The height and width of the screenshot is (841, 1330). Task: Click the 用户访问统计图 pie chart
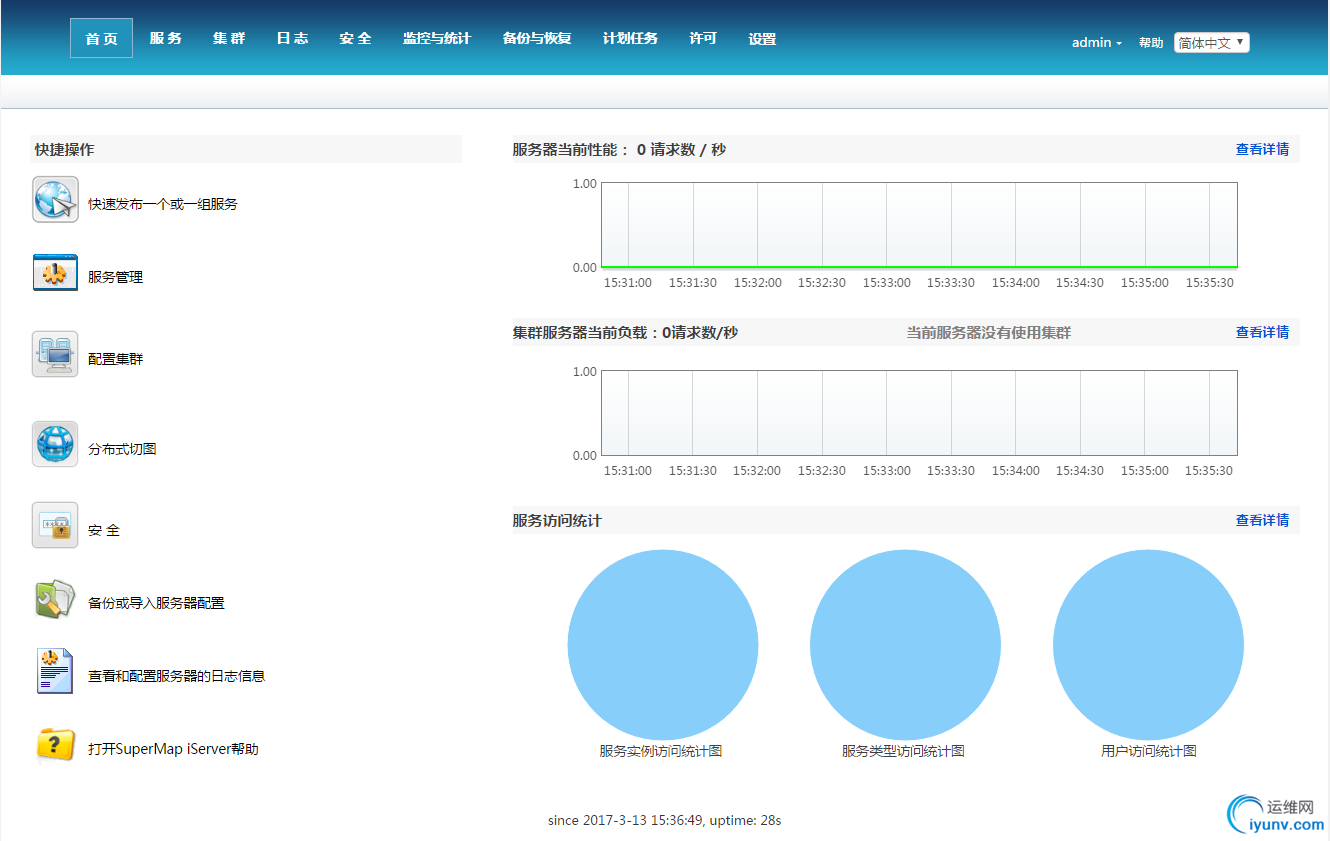click(x=1148, y=645)
